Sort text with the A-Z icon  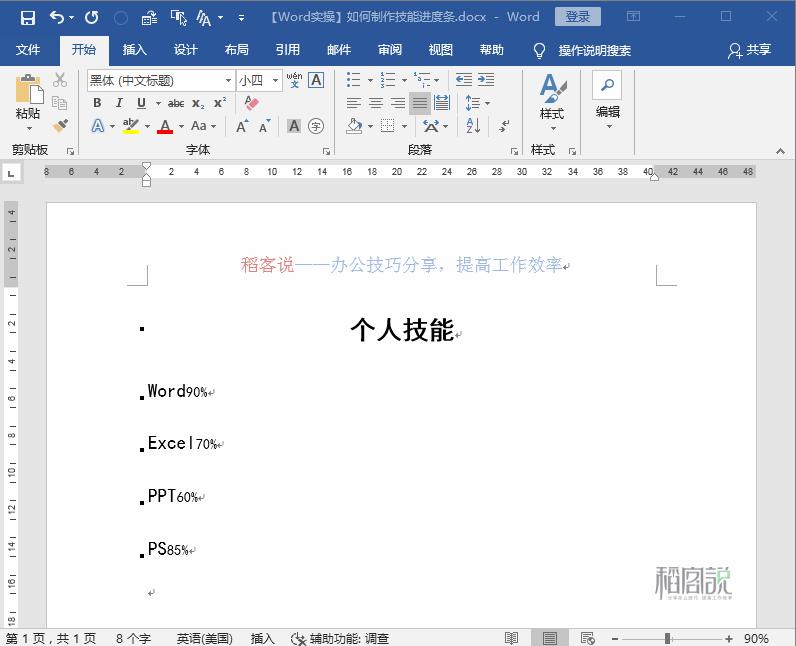(x=473, y=126)
